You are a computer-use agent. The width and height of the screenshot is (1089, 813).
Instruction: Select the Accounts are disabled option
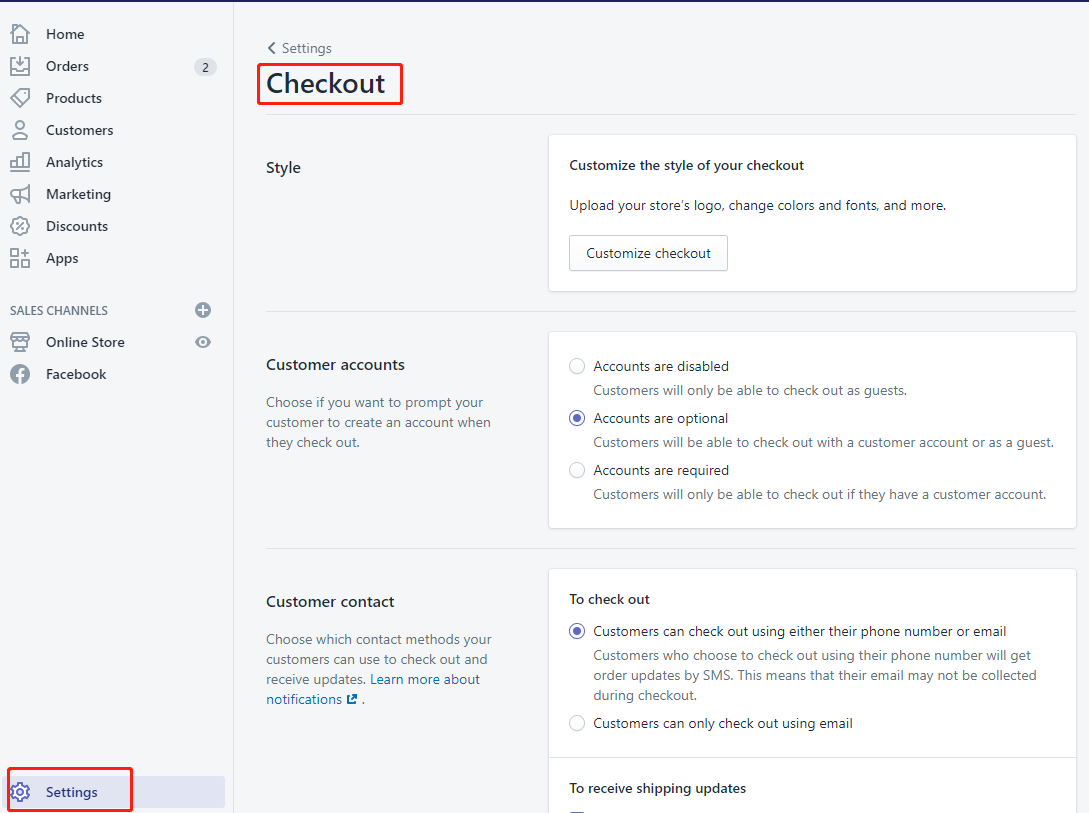click(x=577, y=366)
